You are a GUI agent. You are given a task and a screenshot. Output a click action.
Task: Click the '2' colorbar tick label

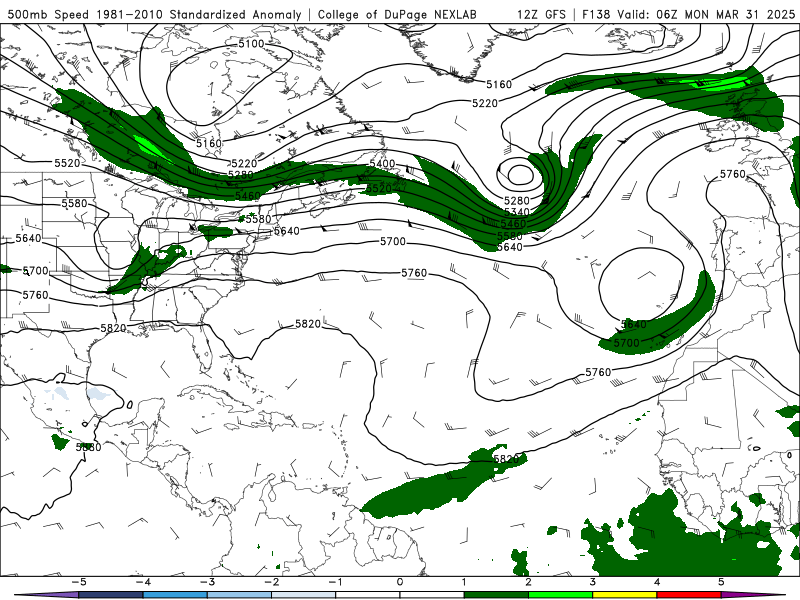click(x=528, y=582)
